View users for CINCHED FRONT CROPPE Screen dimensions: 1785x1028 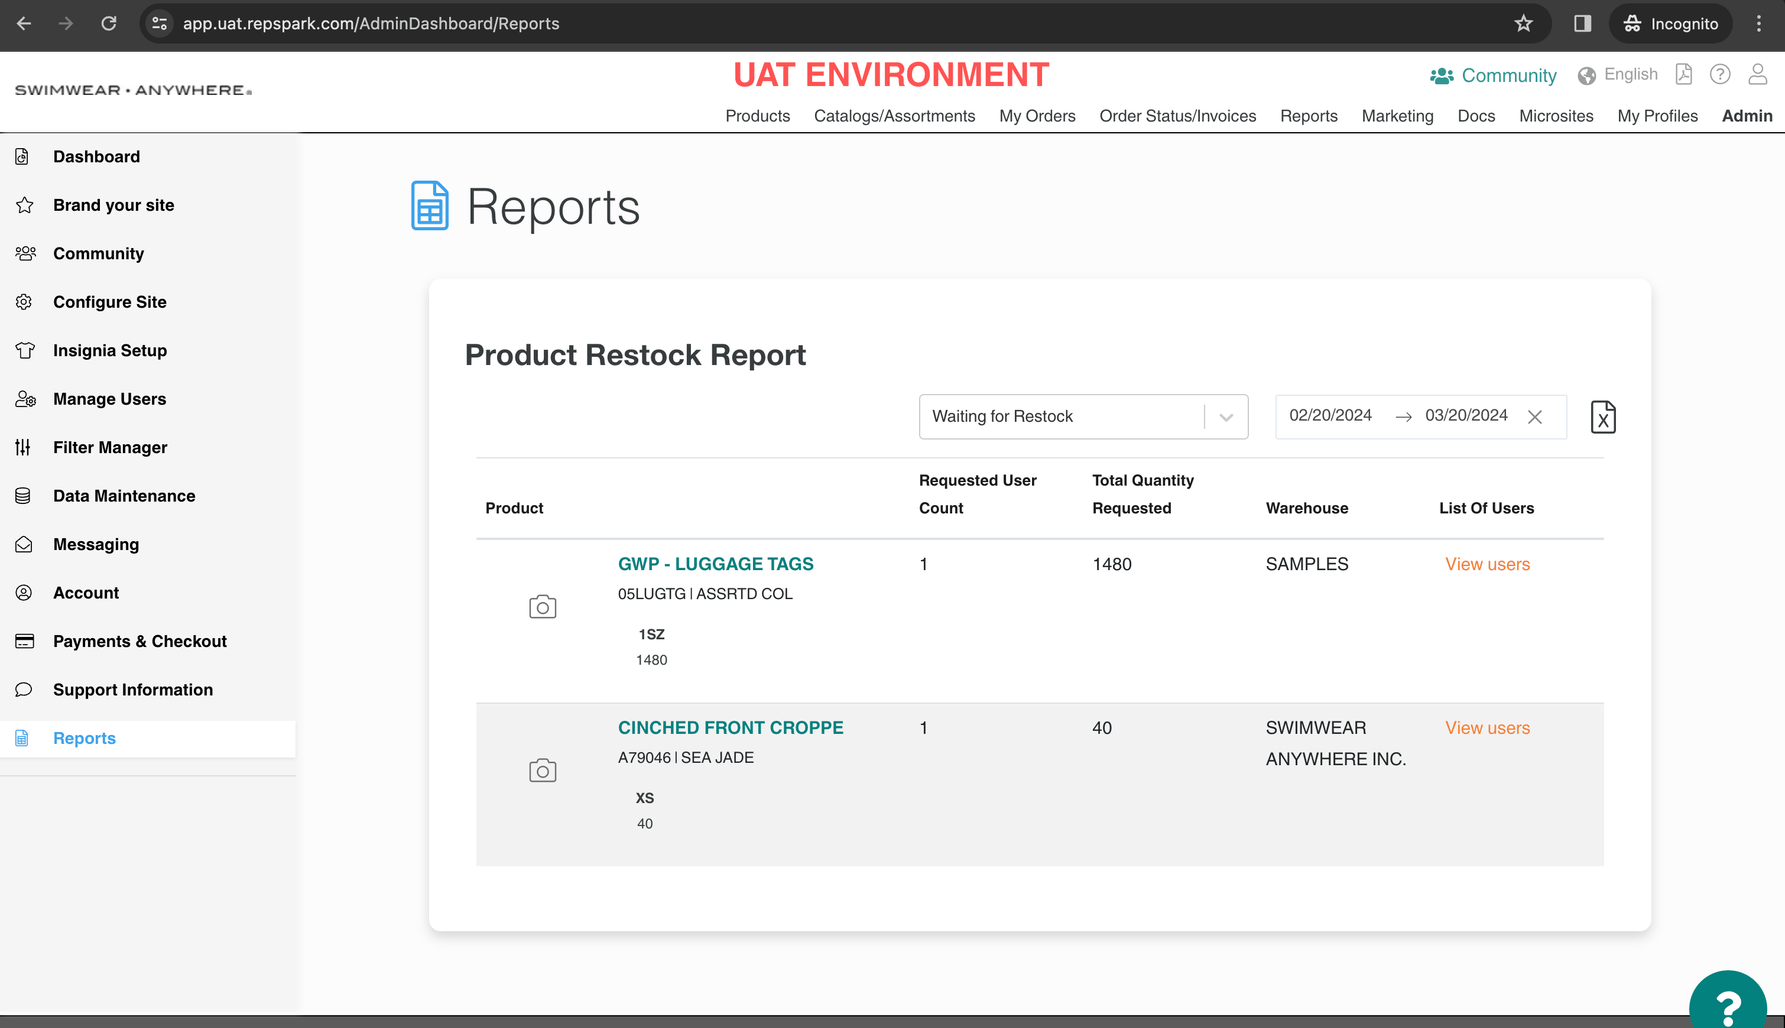tap(1487, 728)
